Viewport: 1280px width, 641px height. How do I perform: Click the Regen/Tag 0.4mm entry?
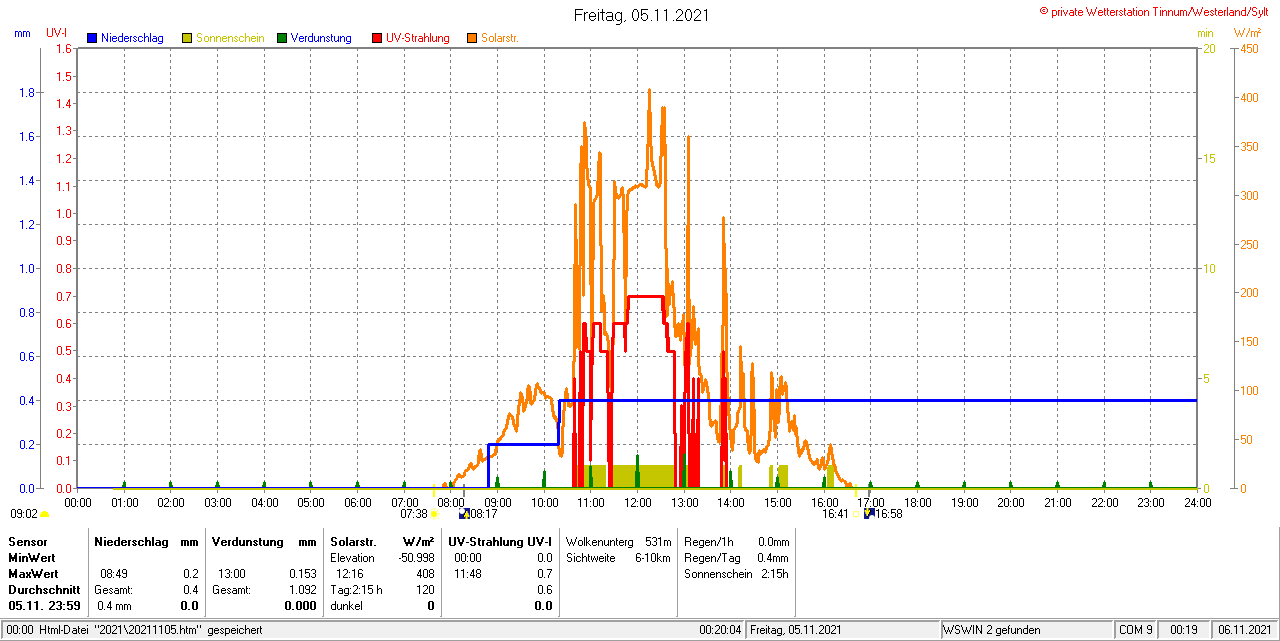pyautogui.click(x=736, y=557)
